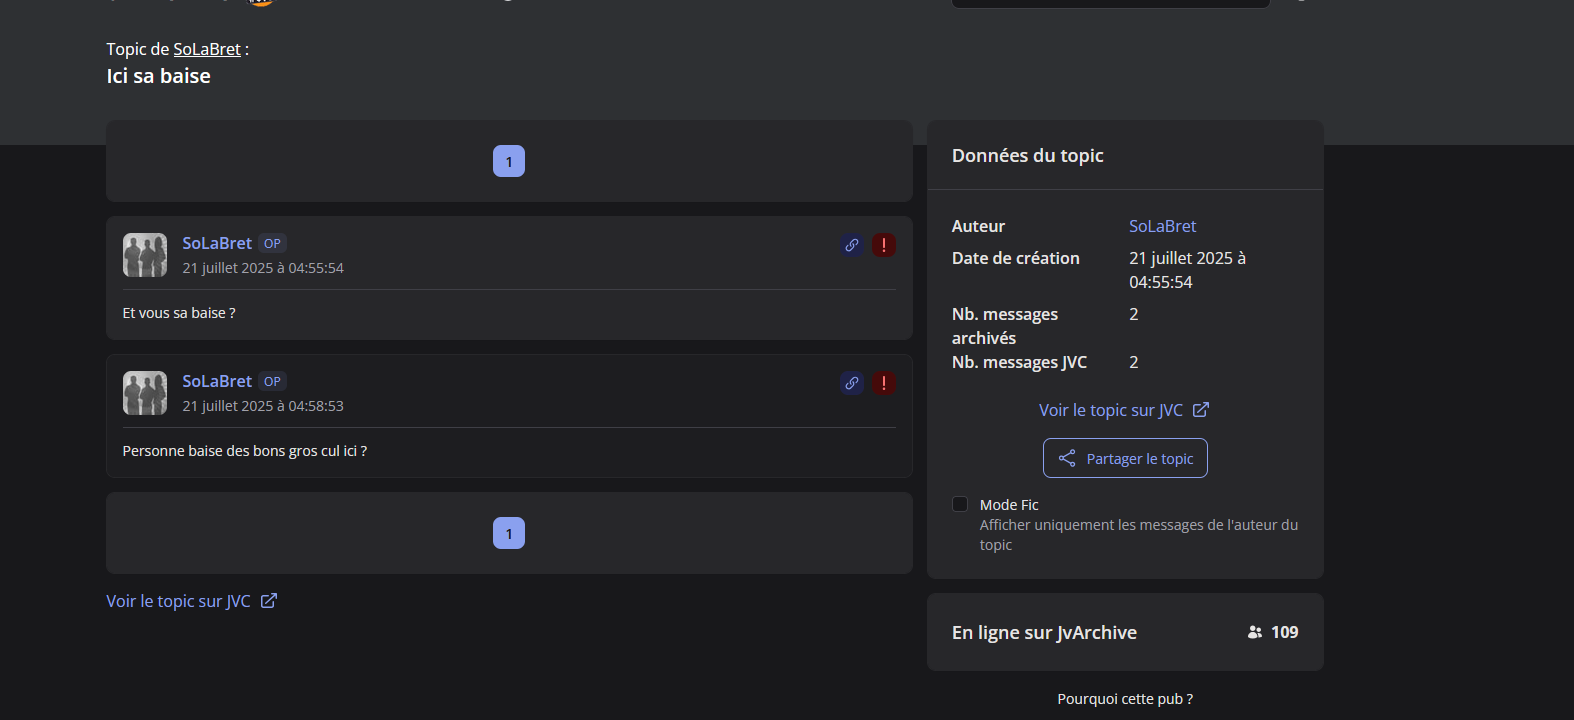Select page 1 in the top pagination

pos(509,161)
